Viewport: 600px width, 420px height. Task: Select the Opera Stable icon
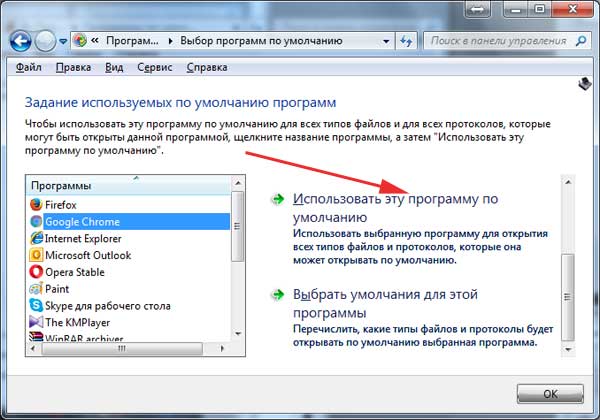[x=36, y=272]
